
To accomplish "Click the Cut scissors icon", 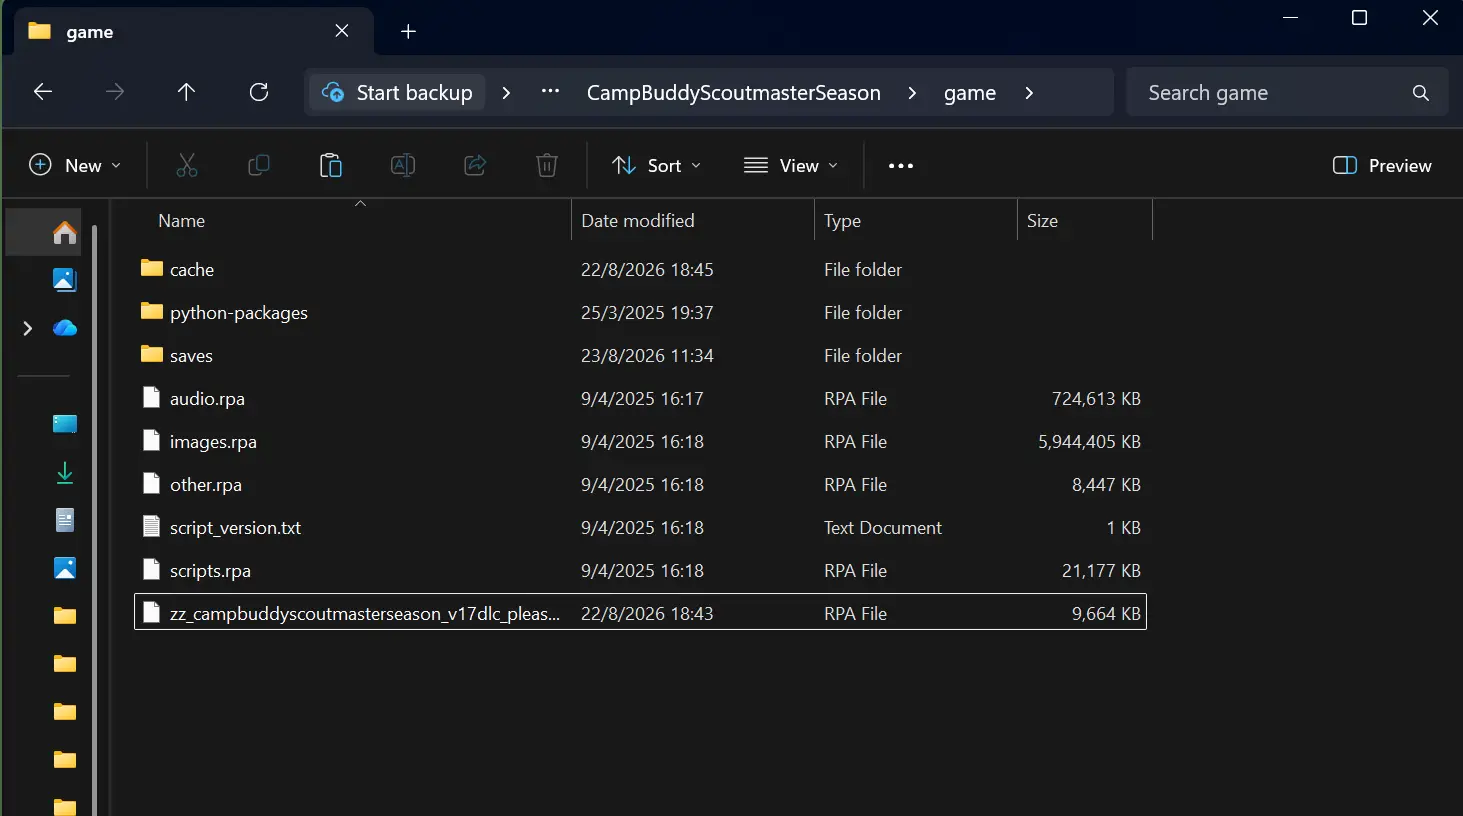I will 187,165.
